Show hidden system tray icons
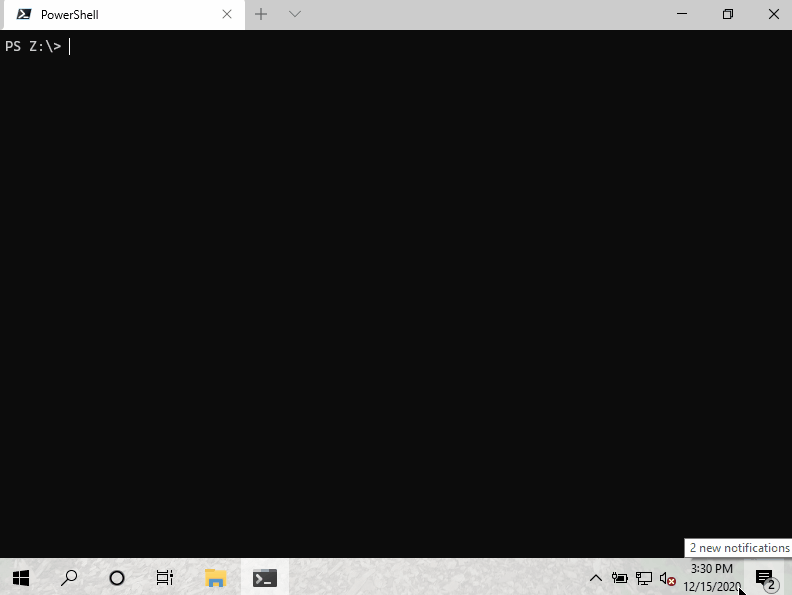This screenshot has width=792, height=595. click(596, 578)
